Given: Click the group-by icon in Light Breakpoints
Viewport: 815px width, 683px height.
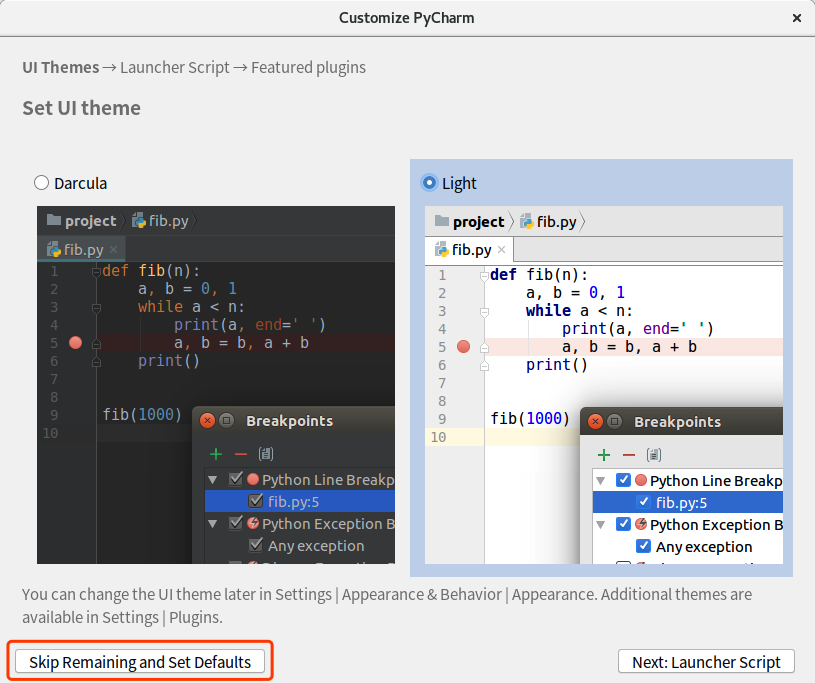Looking at the screenshot, I should pos(653,455).
